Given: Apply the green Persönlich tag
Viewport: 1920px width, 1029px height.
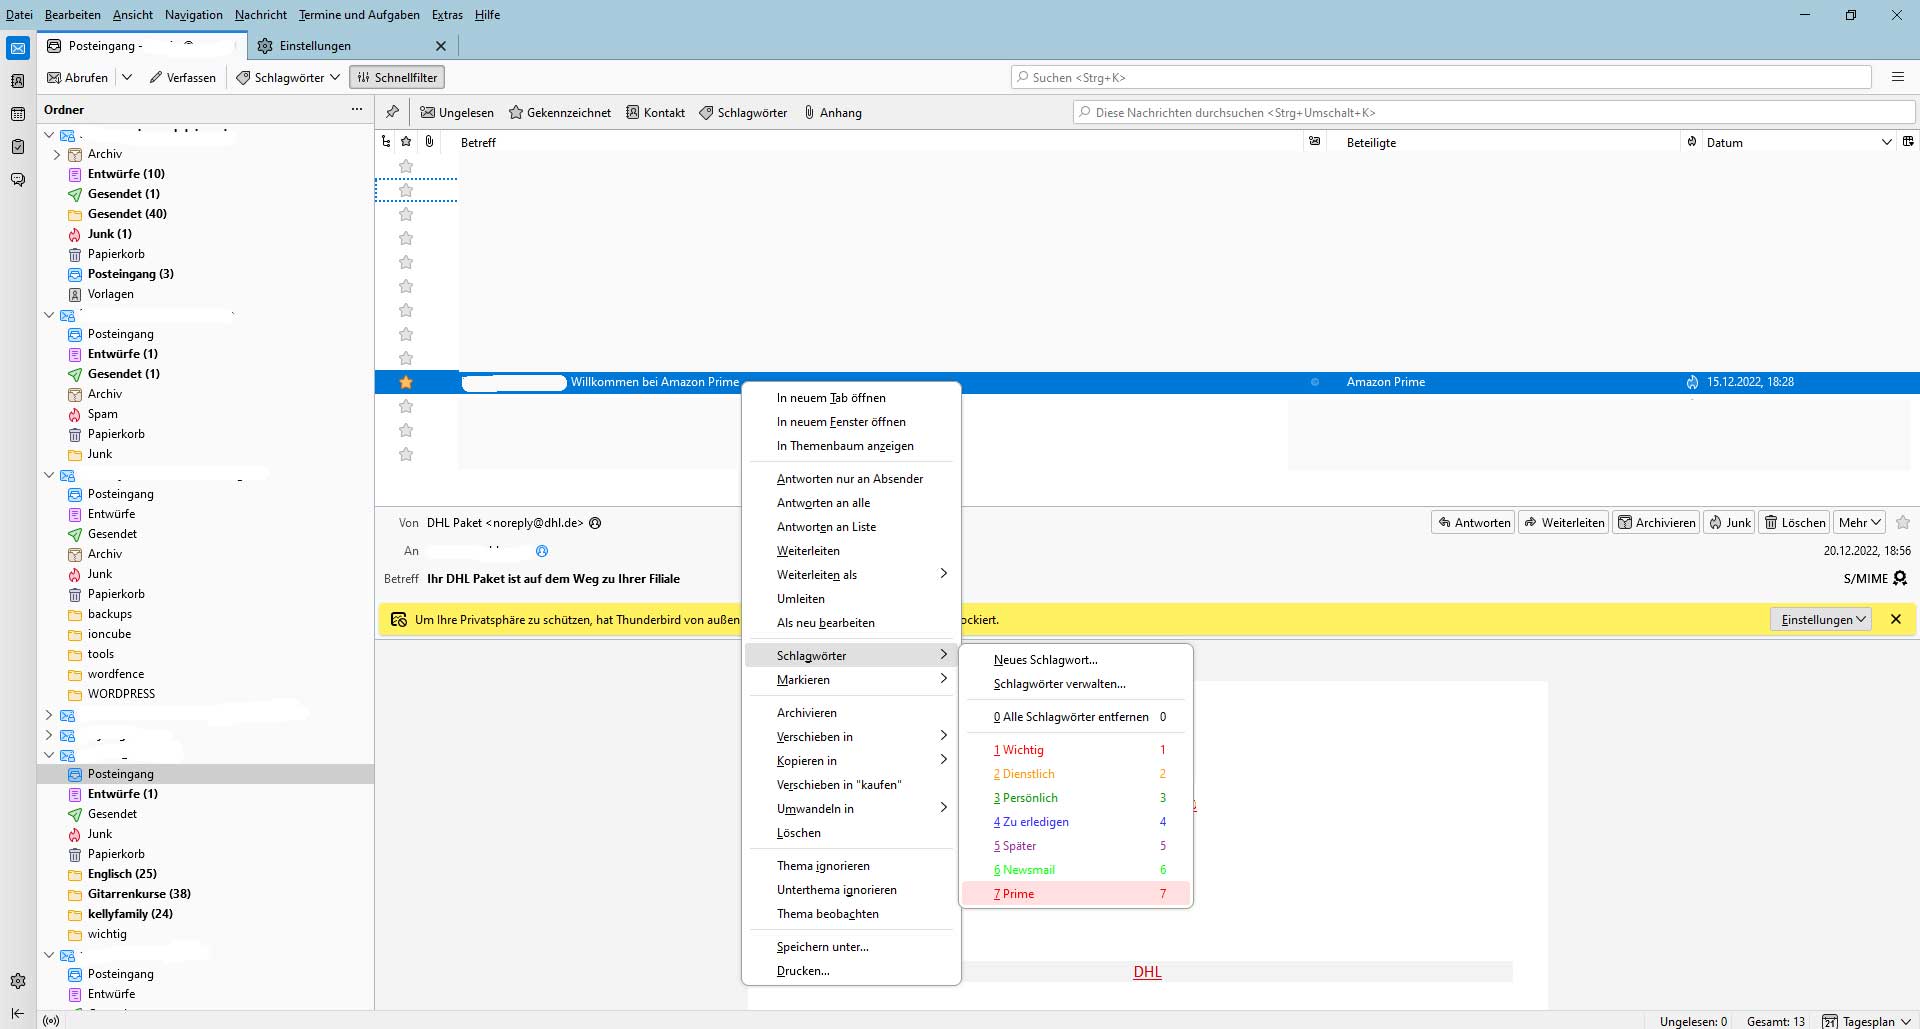Looking at the screenshot, I should point(1076,797).
